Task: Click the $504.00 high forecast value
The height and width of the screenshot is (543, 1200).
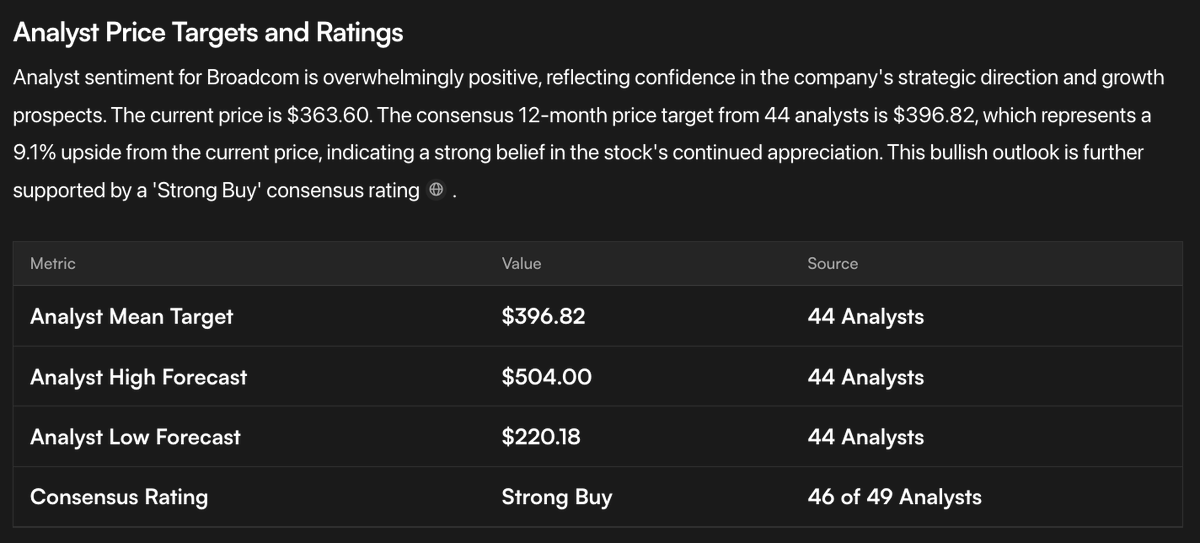Action: pos(546,377)
